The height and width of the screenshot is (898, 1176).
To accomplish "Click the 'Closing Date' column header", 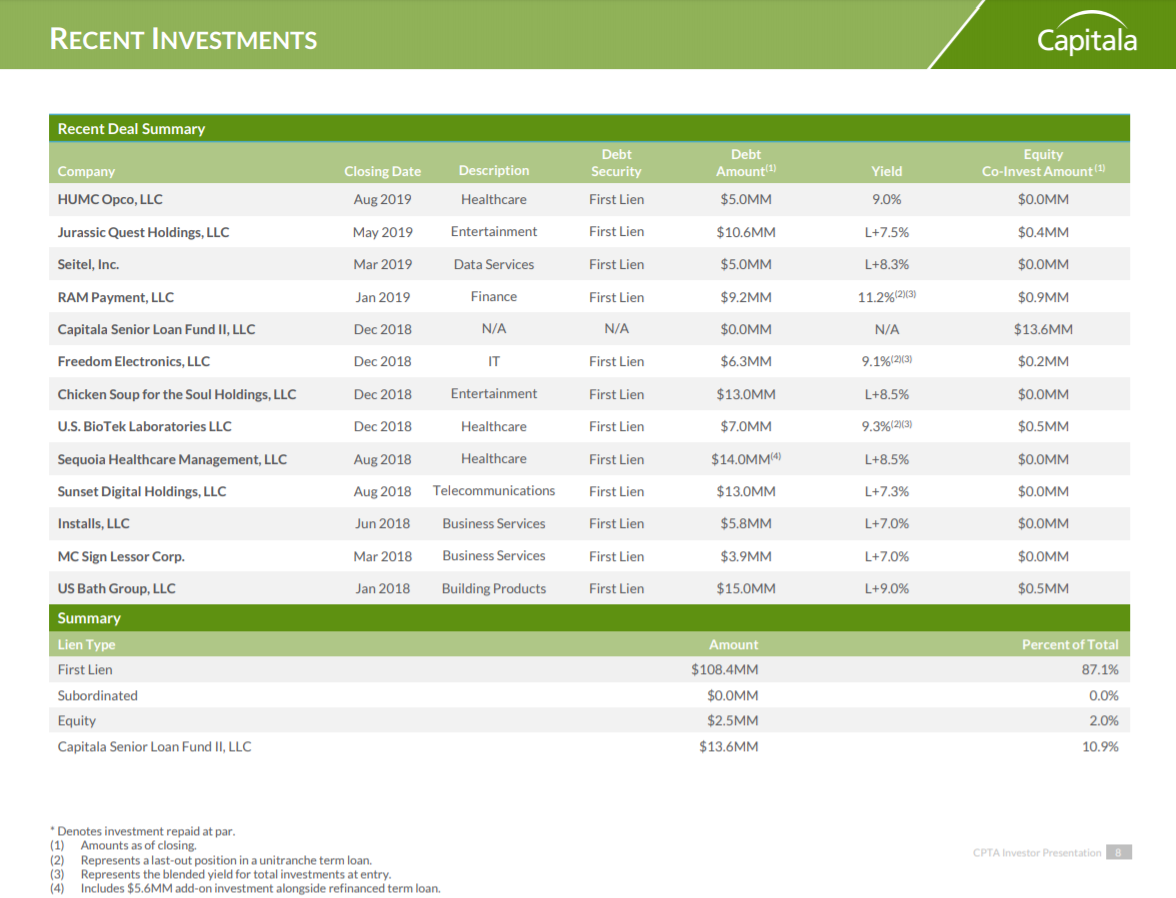I will point(382,171).
